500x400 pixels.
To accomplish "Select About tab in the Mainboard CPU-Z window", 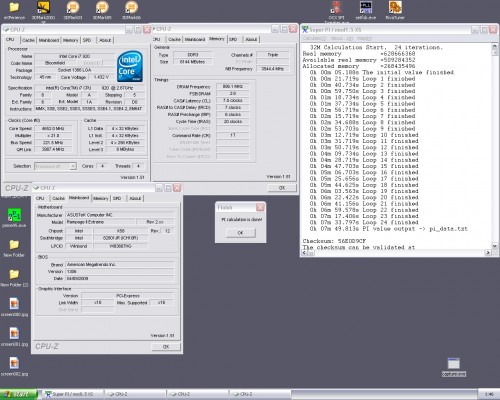I will [135, 198].
